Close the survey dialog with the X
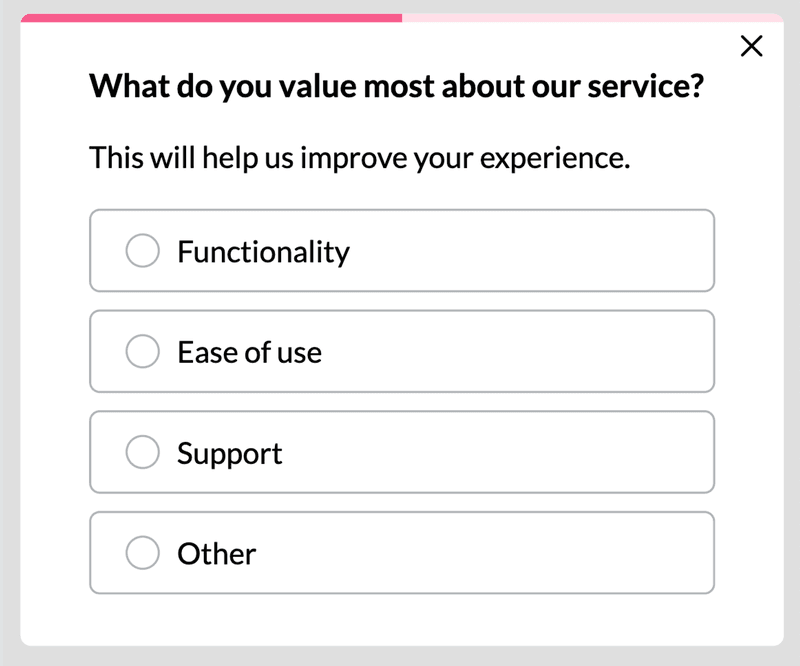The width and height of the screenshot is (800, 666). 751,46
